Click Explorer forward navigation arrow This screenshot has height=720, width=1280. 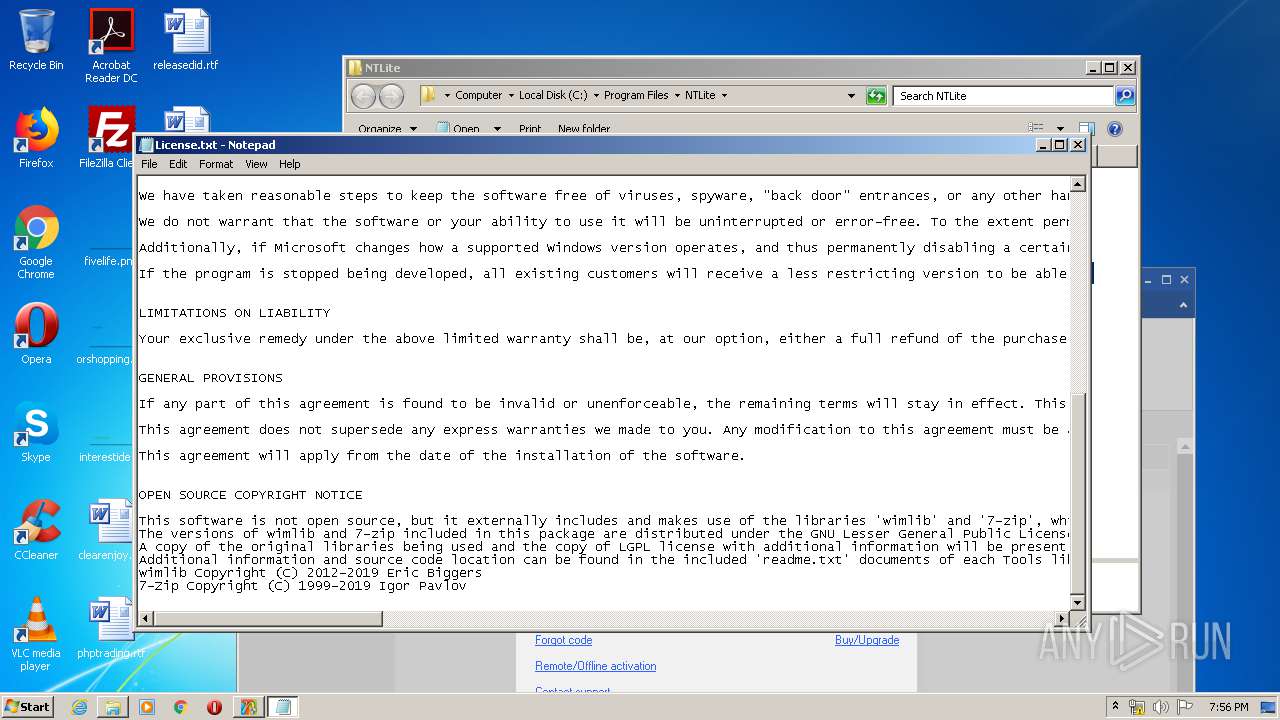[x=391, y=96]
